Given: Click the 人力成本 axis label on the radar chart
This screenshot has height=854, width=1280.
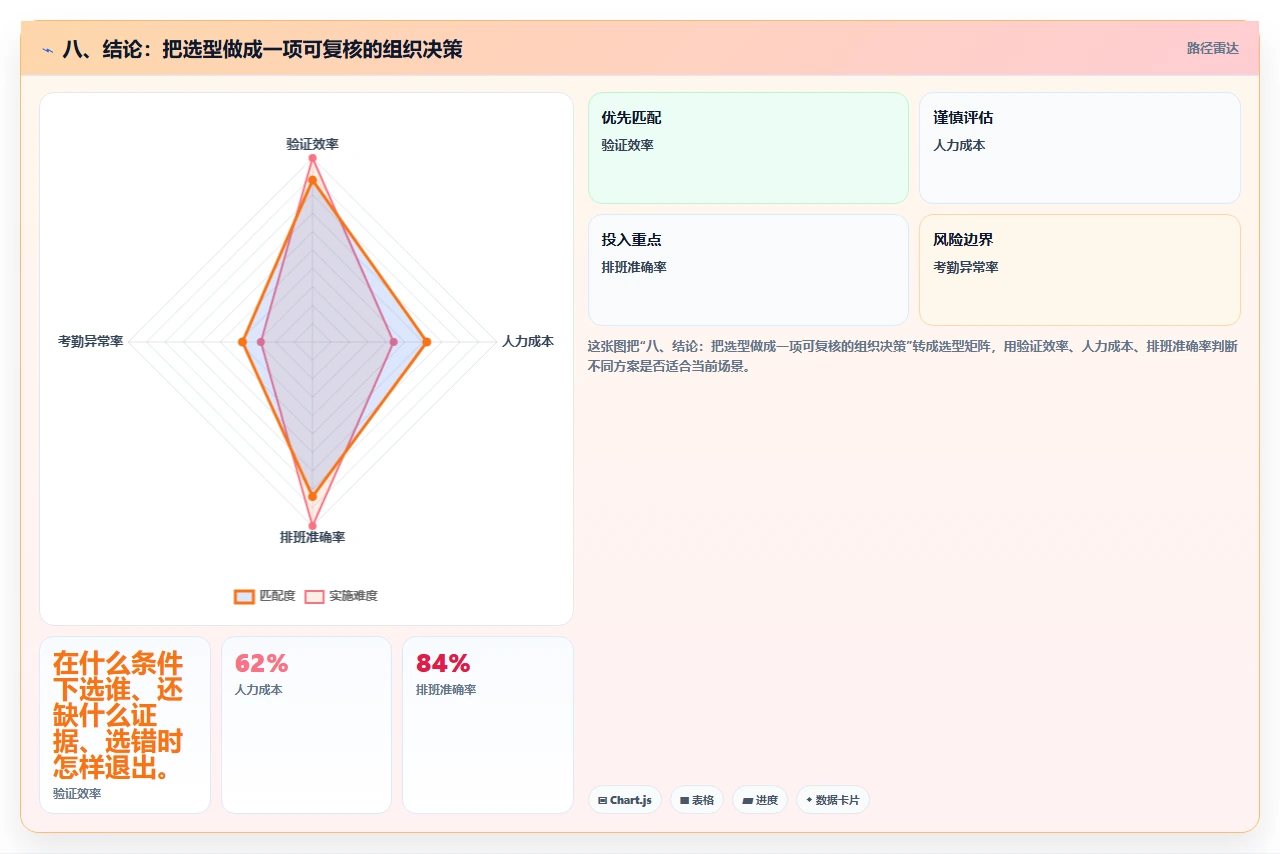Looking at the screenshot, I should [527, 341].
